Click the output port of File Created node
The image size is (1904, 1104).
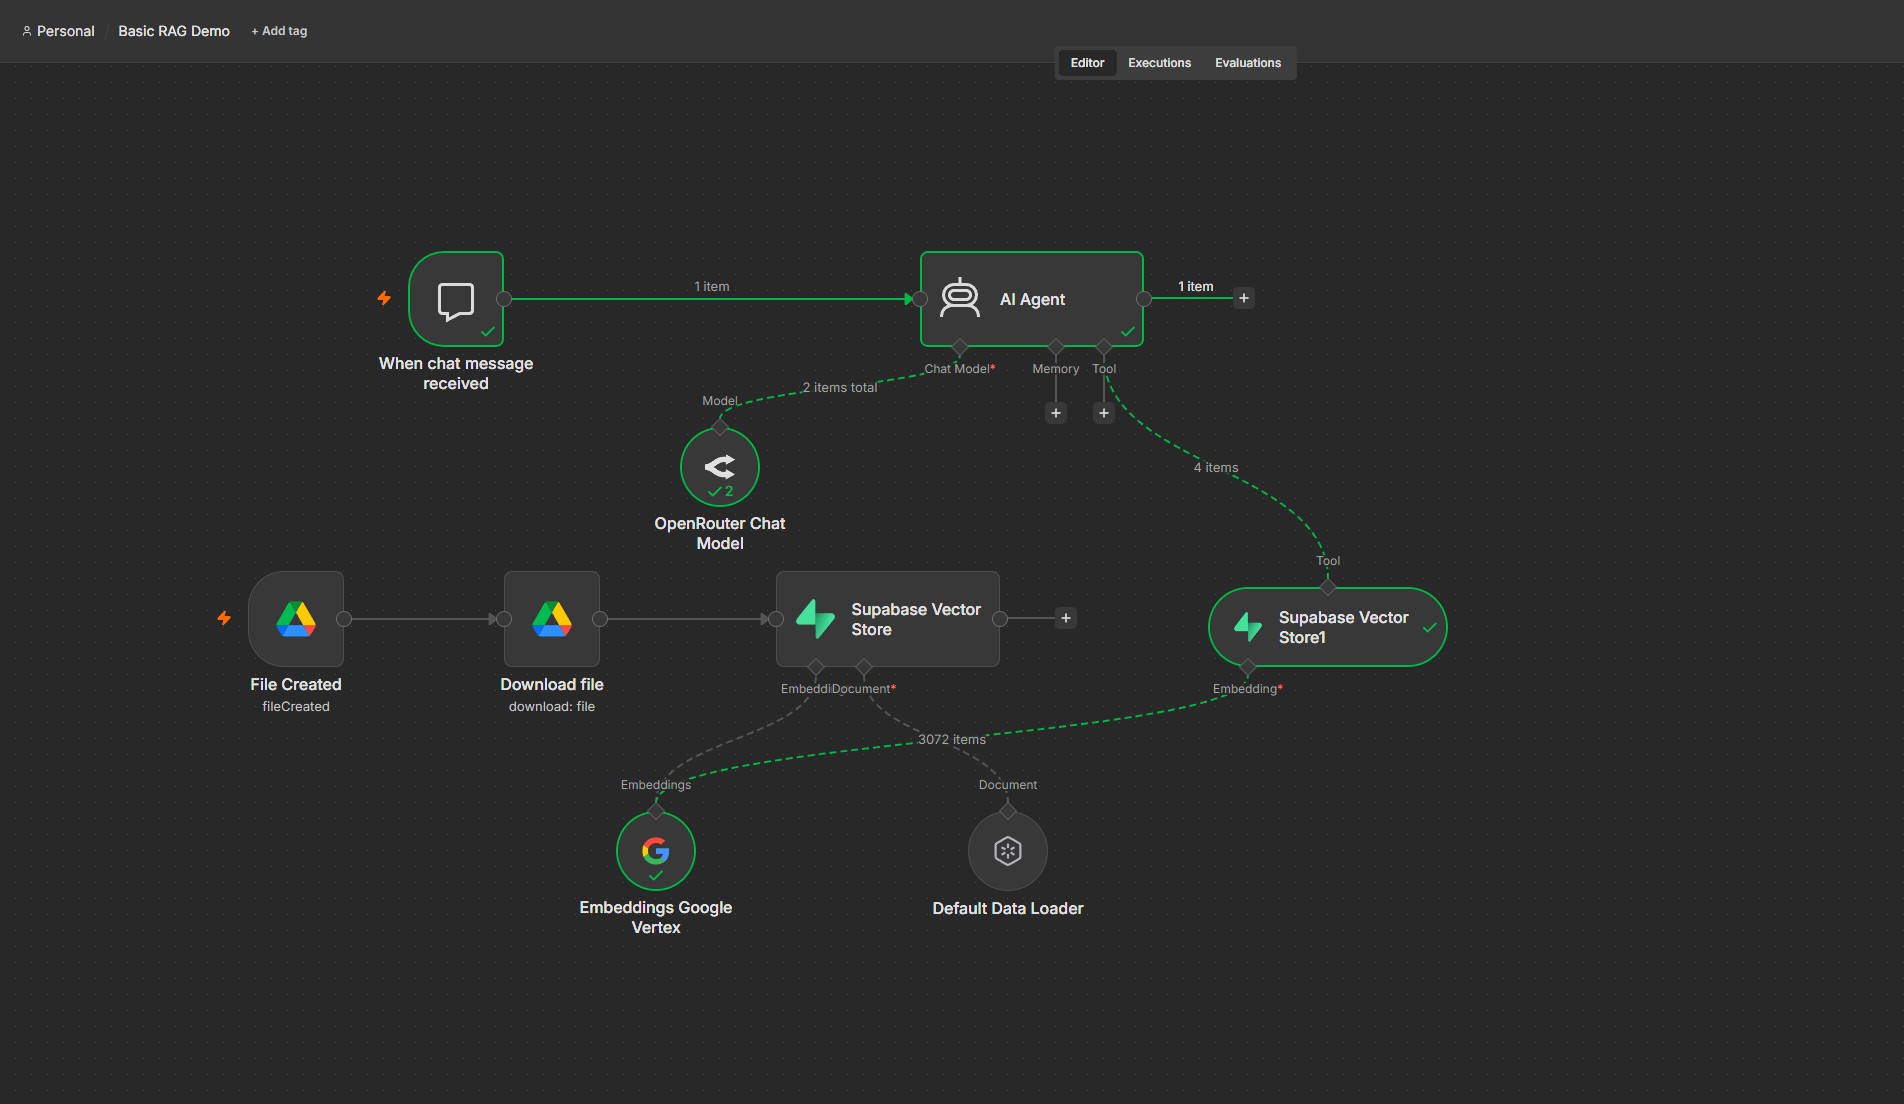[x=344, y=619]
